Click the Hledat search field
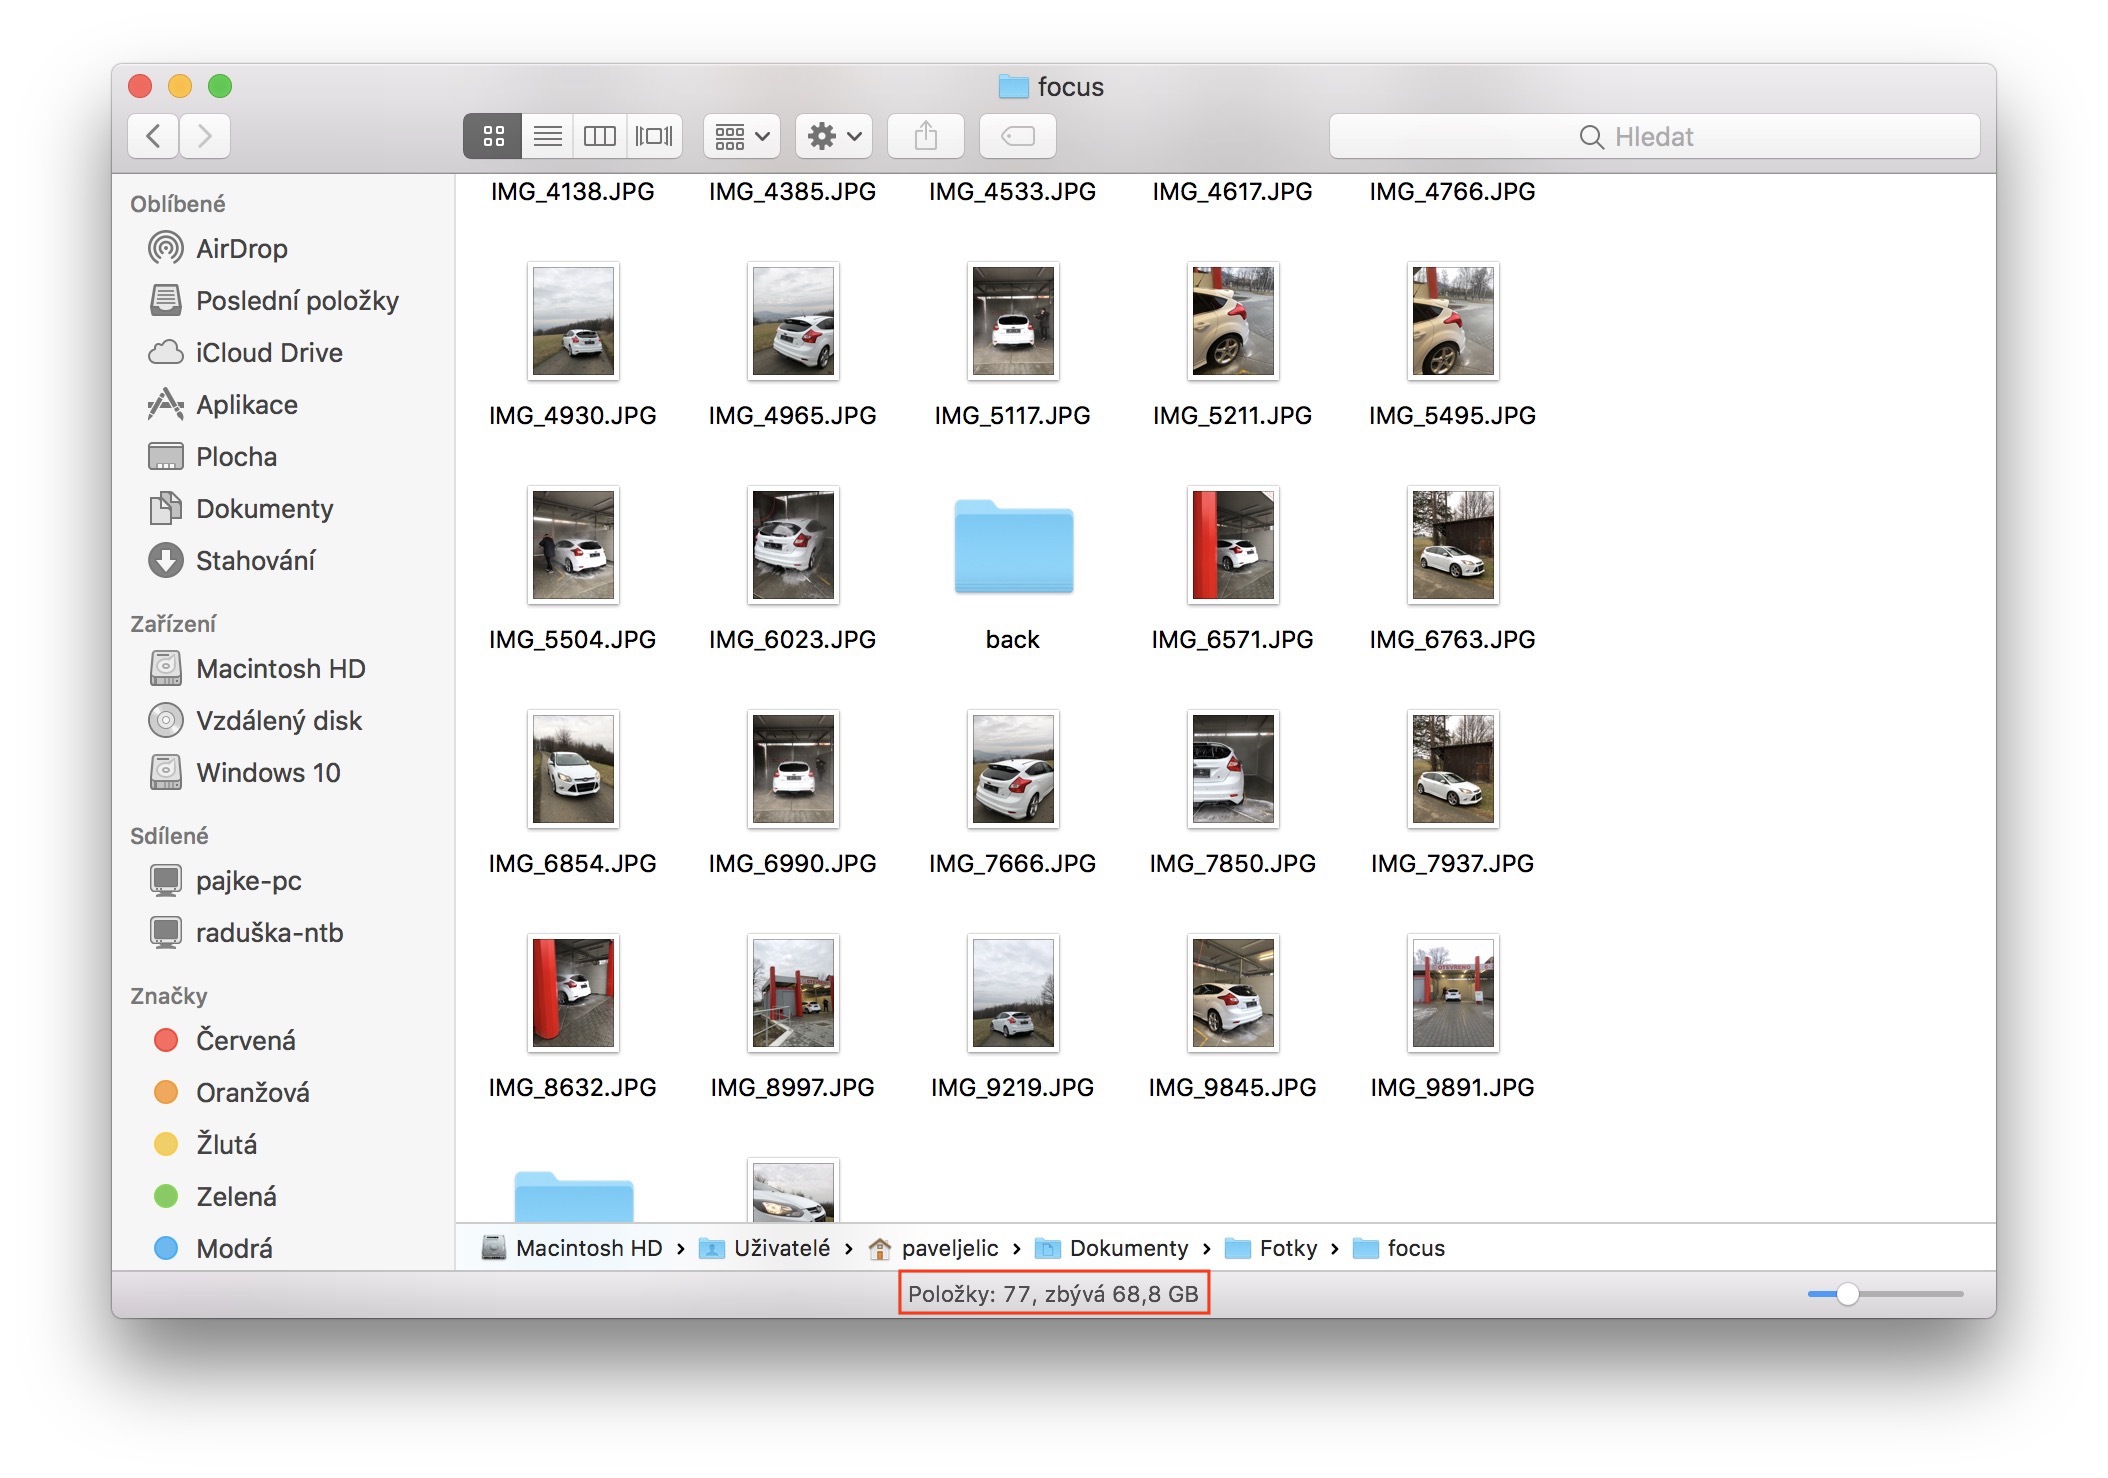 tap(1654, 137)
